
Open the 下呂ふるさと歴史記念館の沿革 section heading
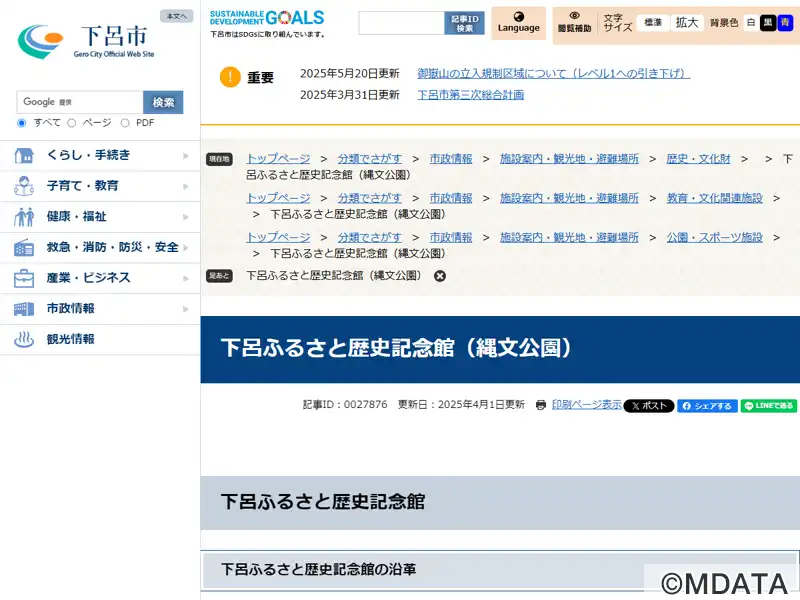[318, 569]
